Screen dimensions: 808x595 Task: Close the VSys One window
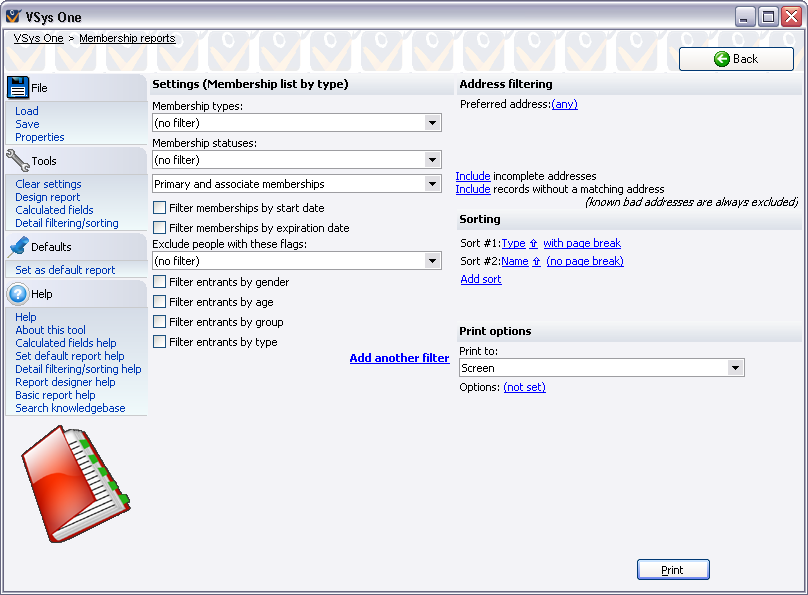[x=792, y=17]
